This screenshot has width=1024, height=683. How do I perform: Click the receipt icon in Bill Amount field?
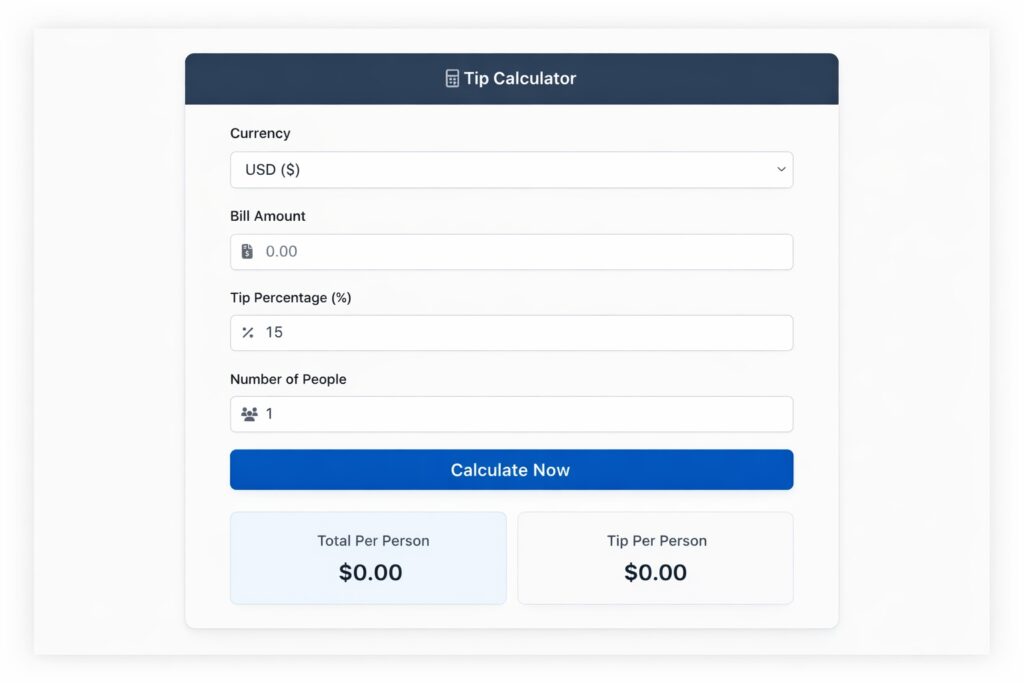[248, 251]
